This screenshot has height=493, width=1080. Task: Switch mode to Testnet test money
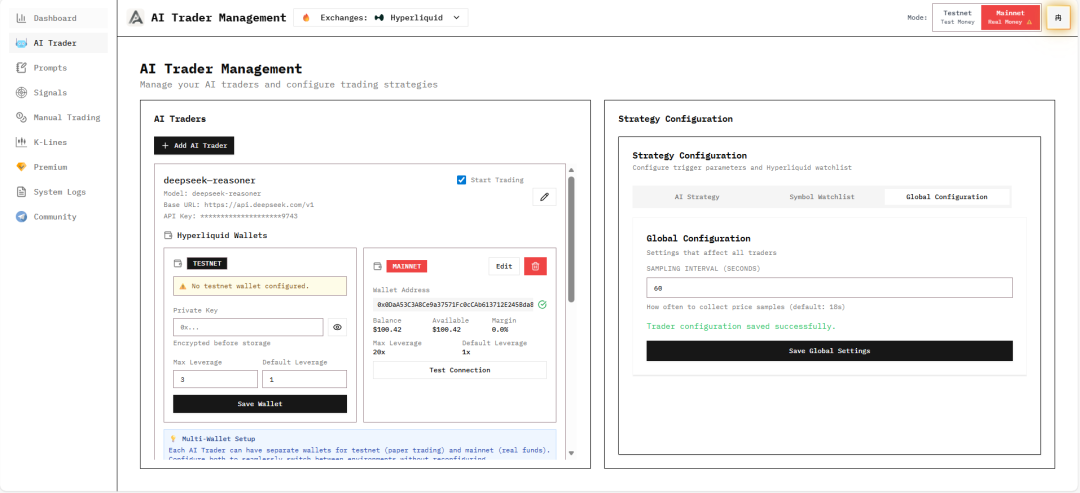coord(957,17)
